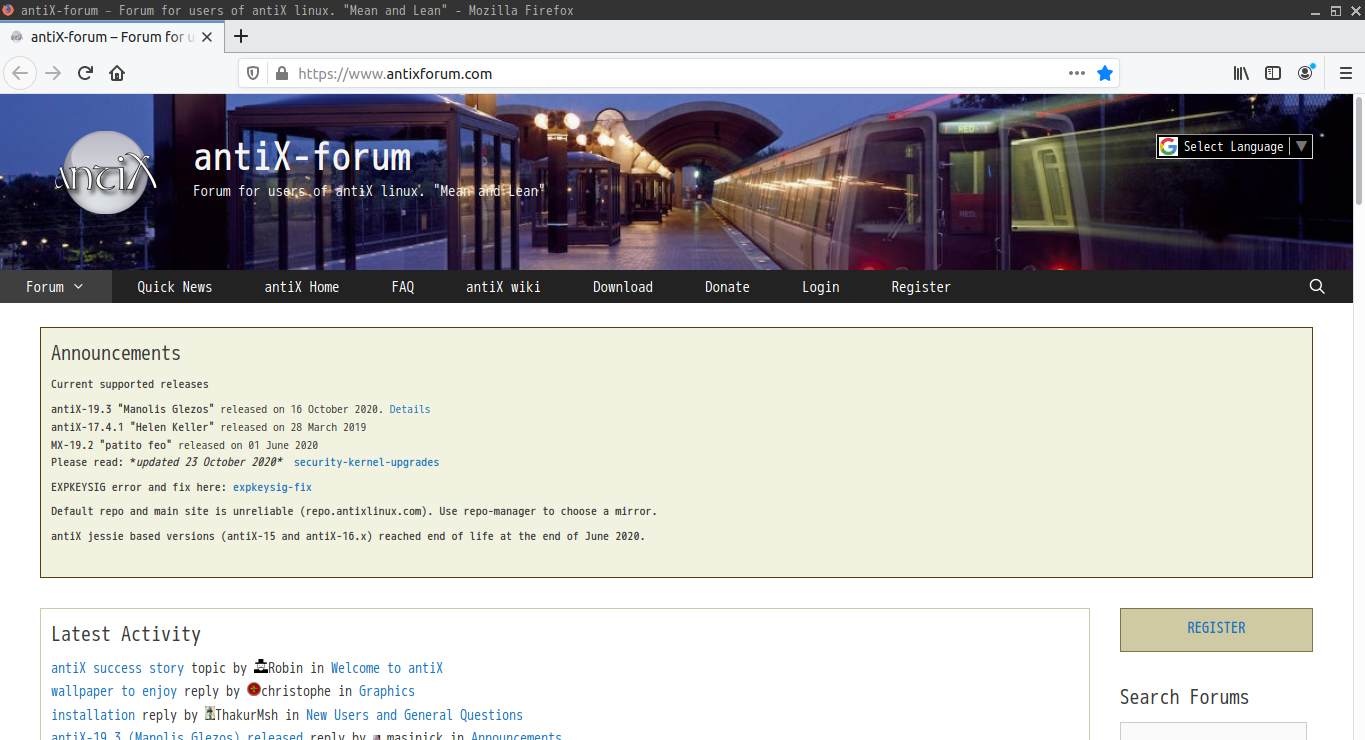Click christophe's avatar icon
Screen dimensions: 1365x740
tap(254, 689)
